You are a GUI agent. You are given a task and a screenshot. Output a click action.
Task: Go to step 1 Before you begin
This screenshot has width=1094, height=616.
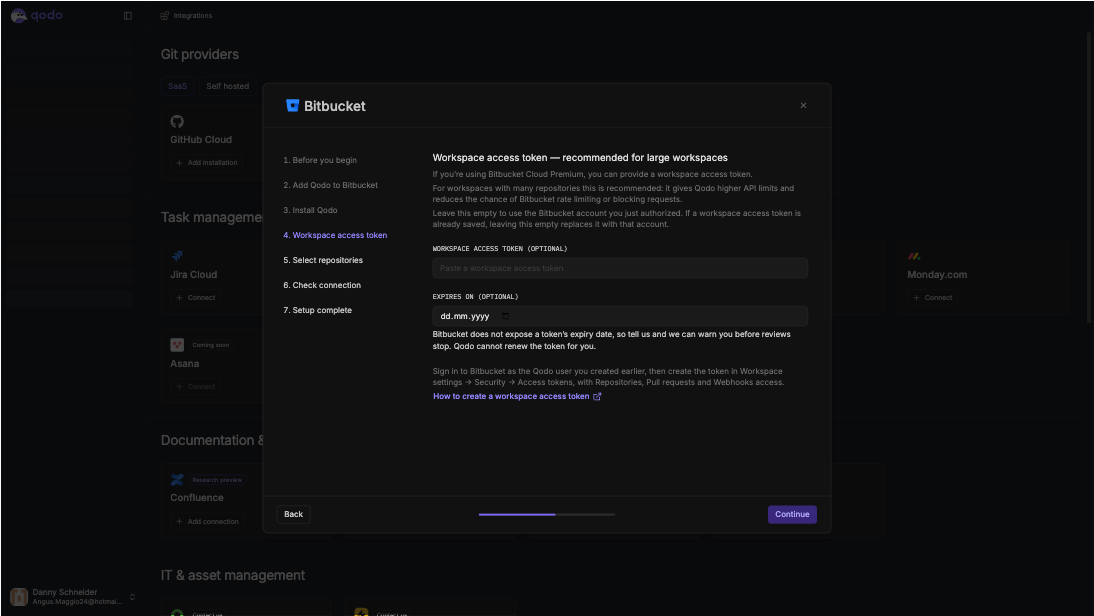[320, 160]
